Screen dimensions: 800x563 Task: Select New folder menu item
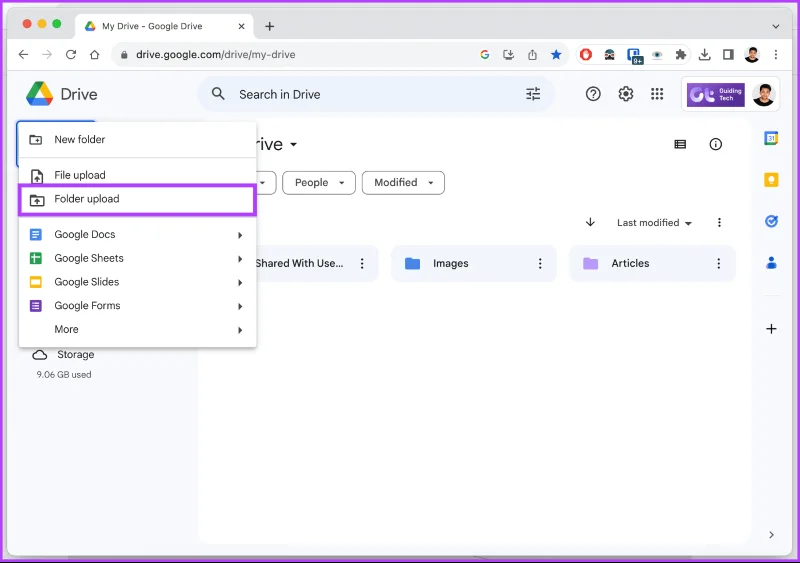(x=137, y=139)
